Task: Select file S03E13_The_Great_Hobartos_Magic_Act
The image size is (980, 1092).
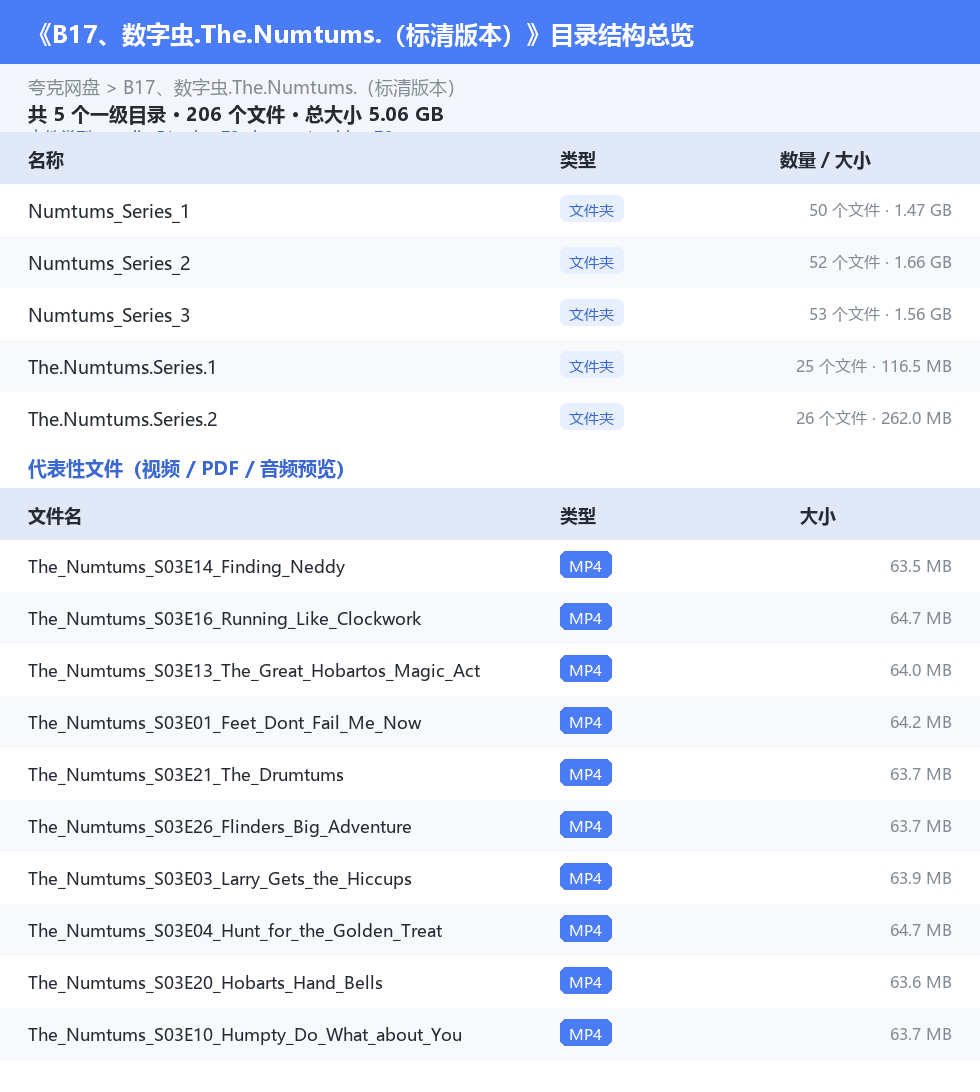Action: (x=254, y=671)
